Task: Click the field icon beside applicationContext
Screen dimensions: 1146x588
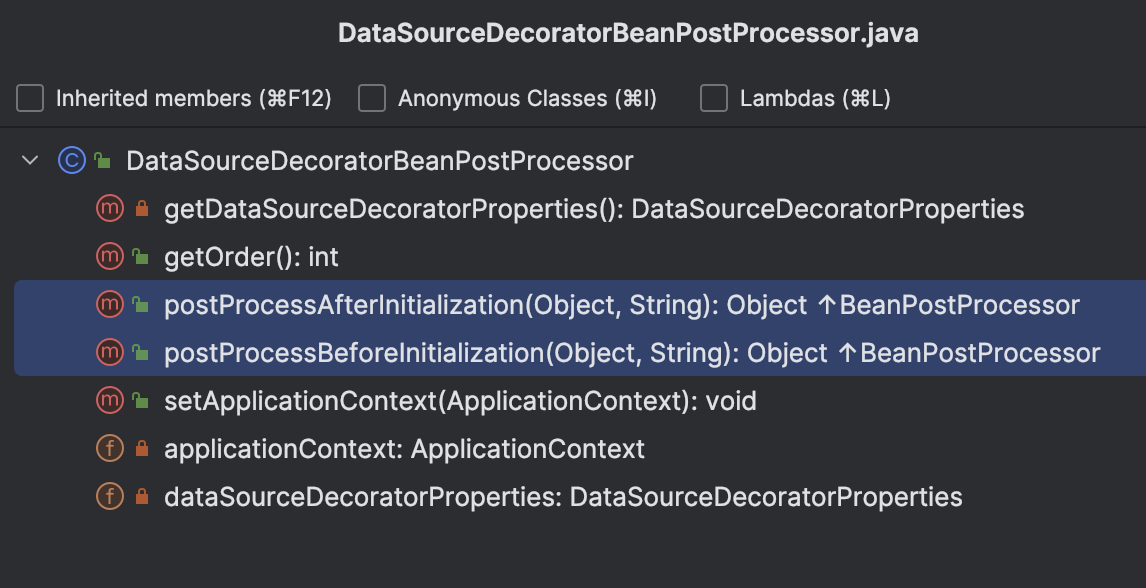Action: (x=108, y=449)
